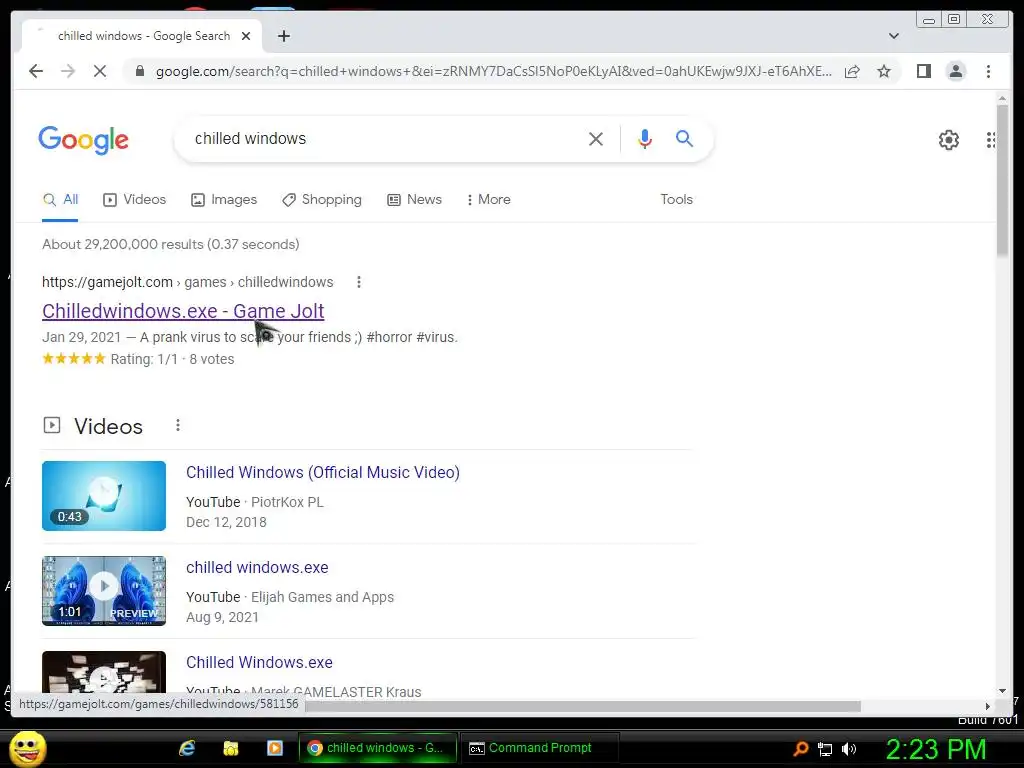Image resolution: width=1024 pixels, height=768 pixels.
Task: Switch to the Command Prompt taskbar window
Action: point(539,748)
